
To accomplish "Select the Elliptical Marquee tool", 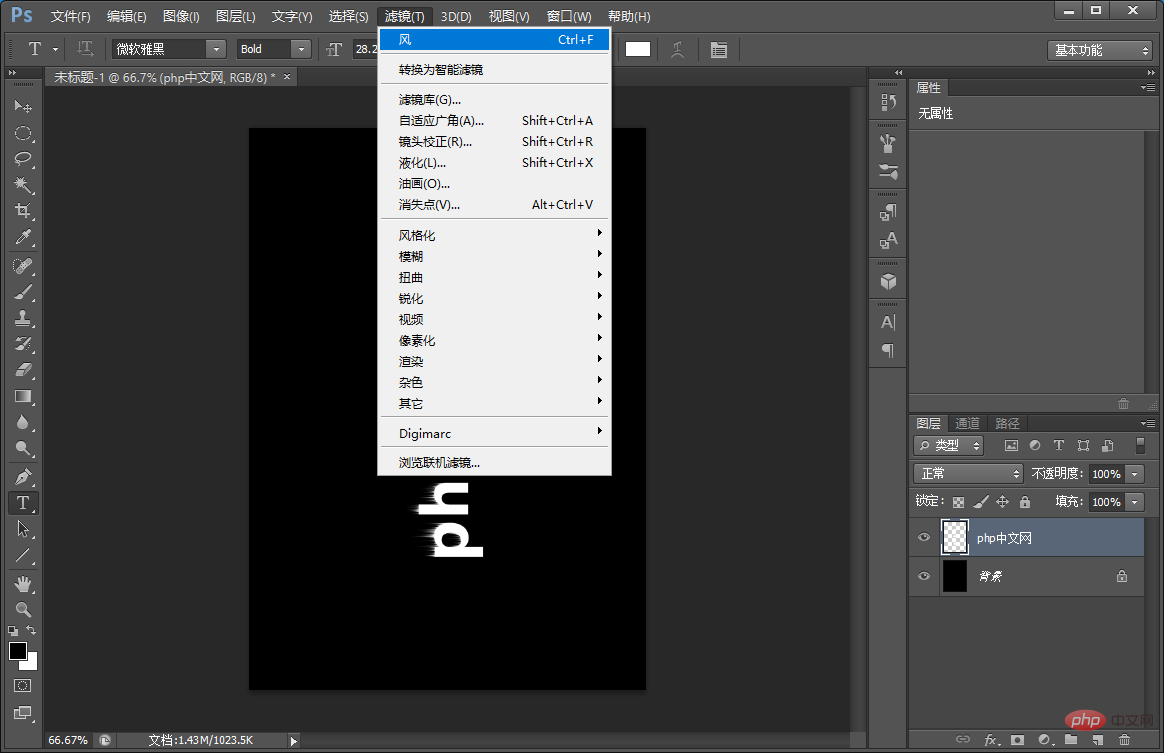I will coord(23,133).
